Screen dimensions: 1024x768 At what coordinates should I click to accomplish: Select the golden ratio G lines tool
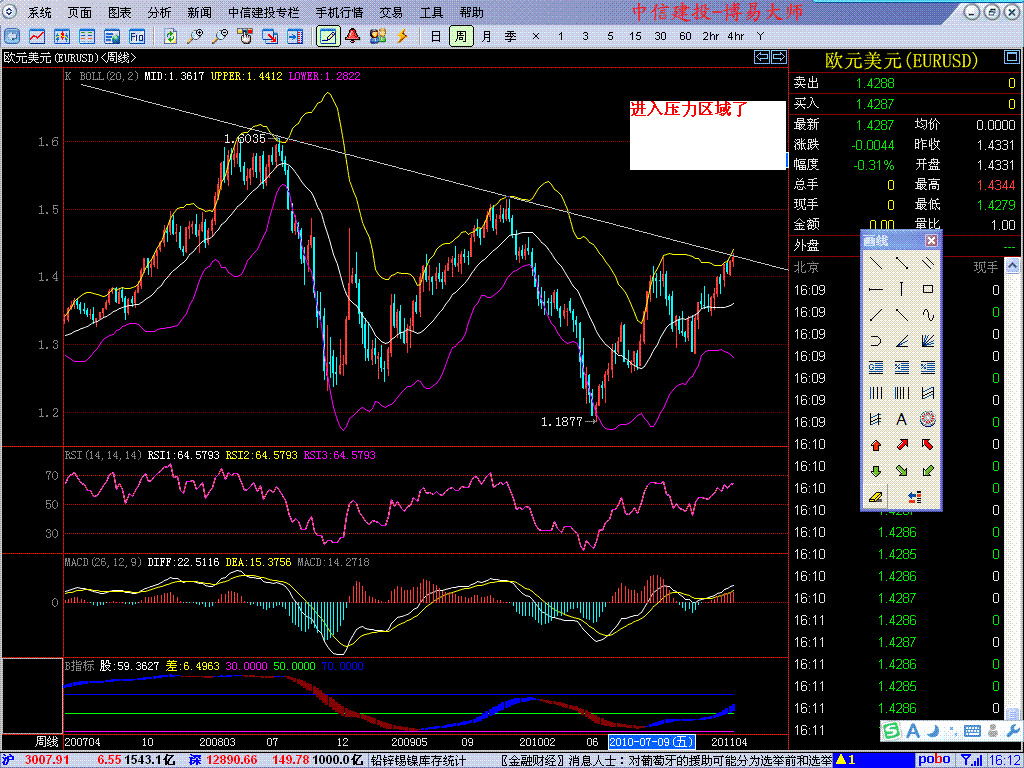876,367
